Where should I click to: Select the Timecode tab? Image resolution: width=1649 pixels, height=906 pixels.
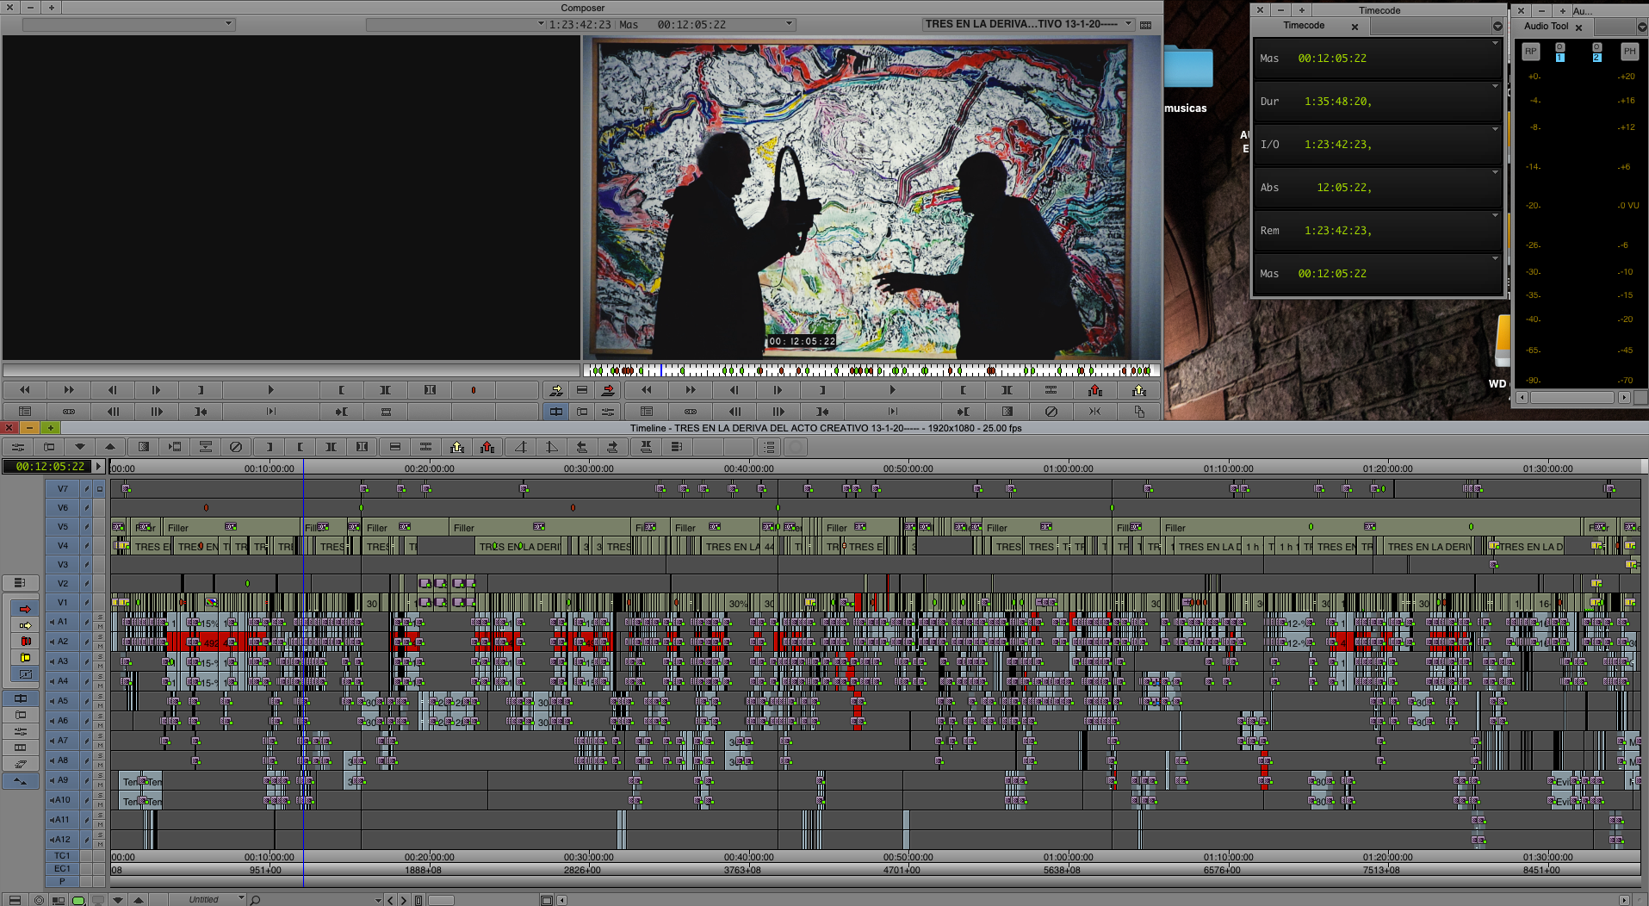click(x=1304, y=26)
